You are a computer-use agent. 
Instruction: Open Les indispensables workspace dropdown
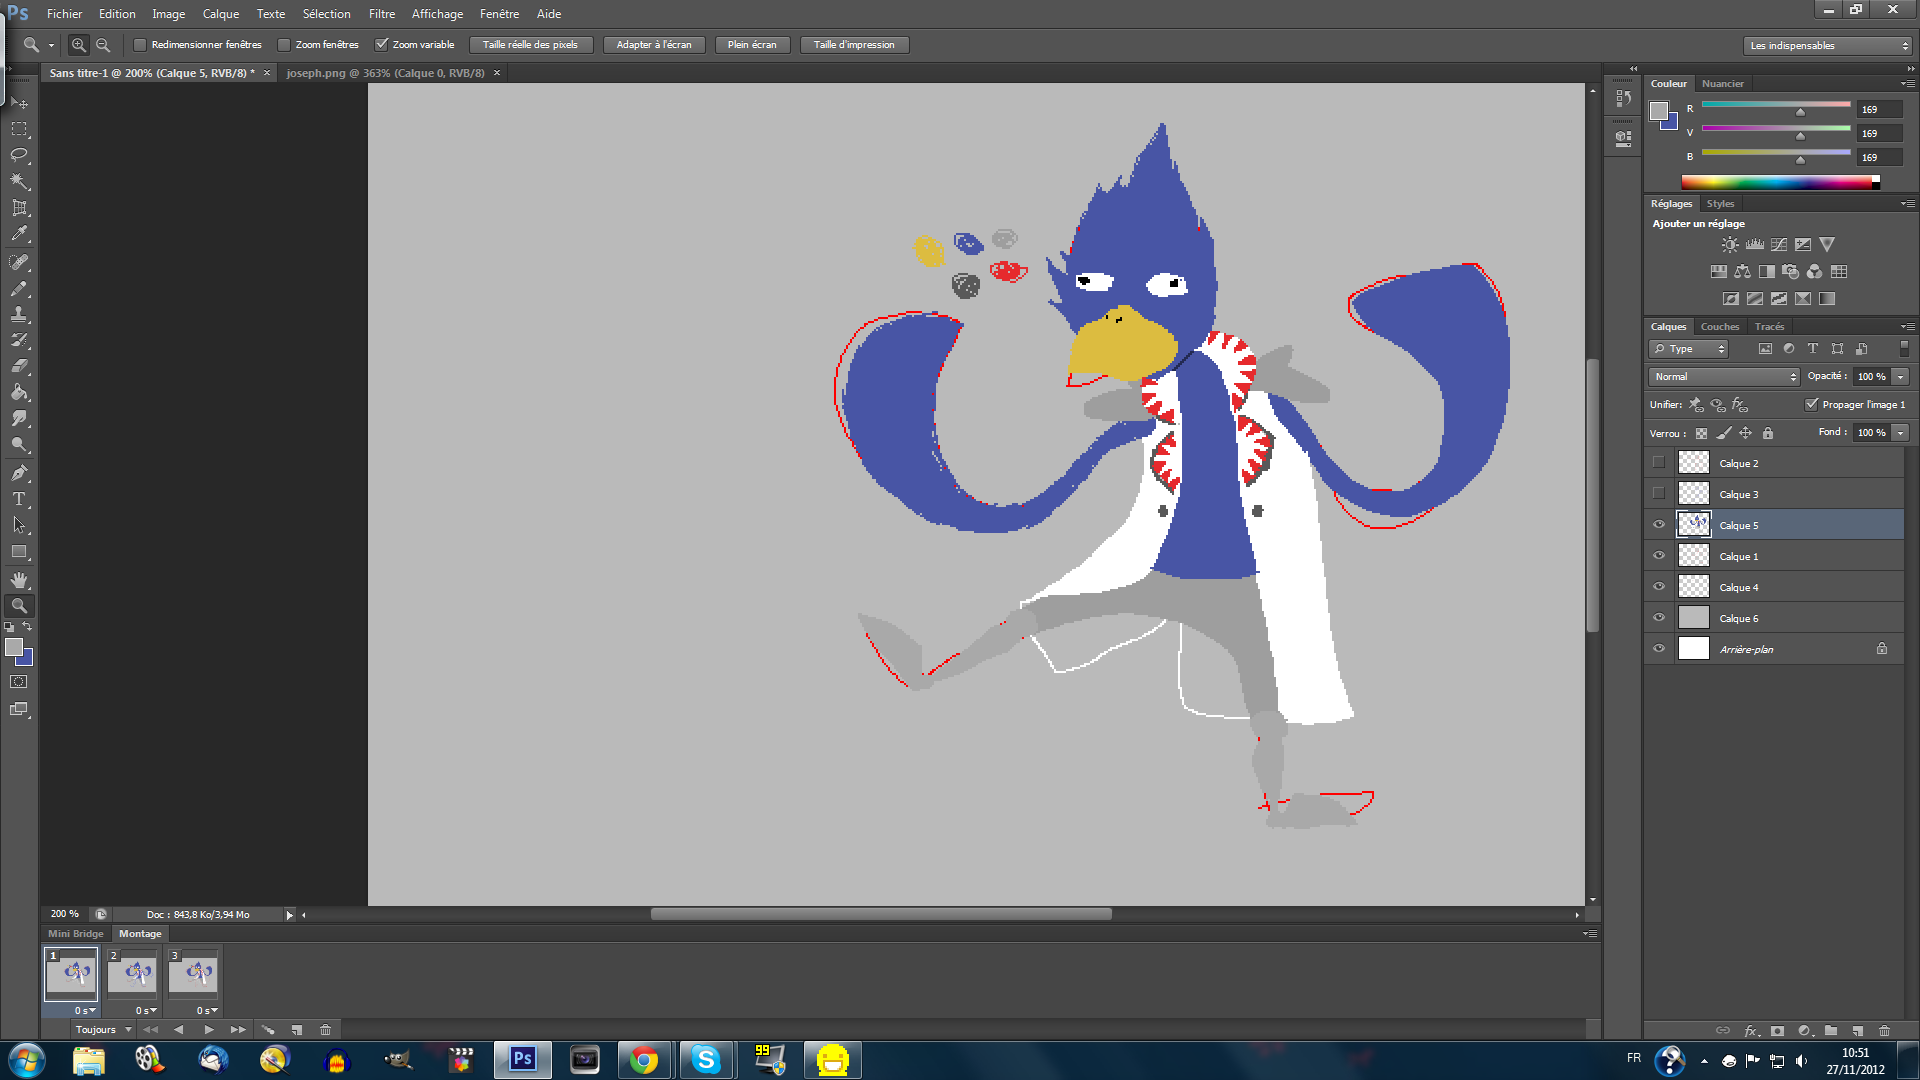pos(1827,46)
